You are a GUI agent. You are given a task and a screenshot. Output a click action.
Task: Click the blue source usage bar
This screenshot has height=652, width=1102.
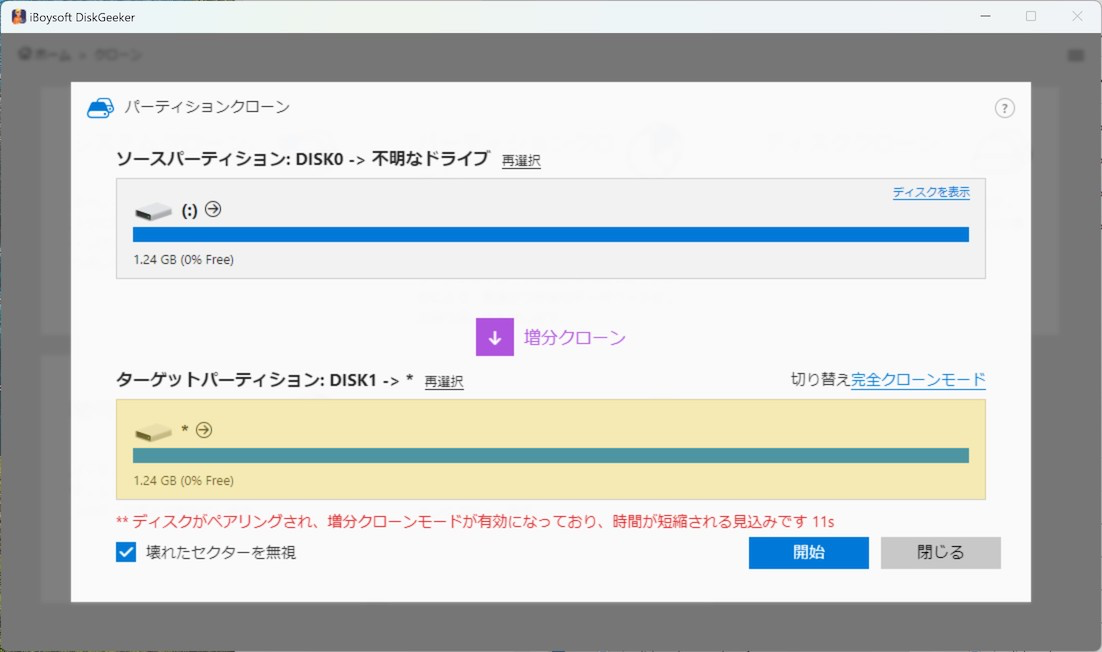tap(551, 235)
